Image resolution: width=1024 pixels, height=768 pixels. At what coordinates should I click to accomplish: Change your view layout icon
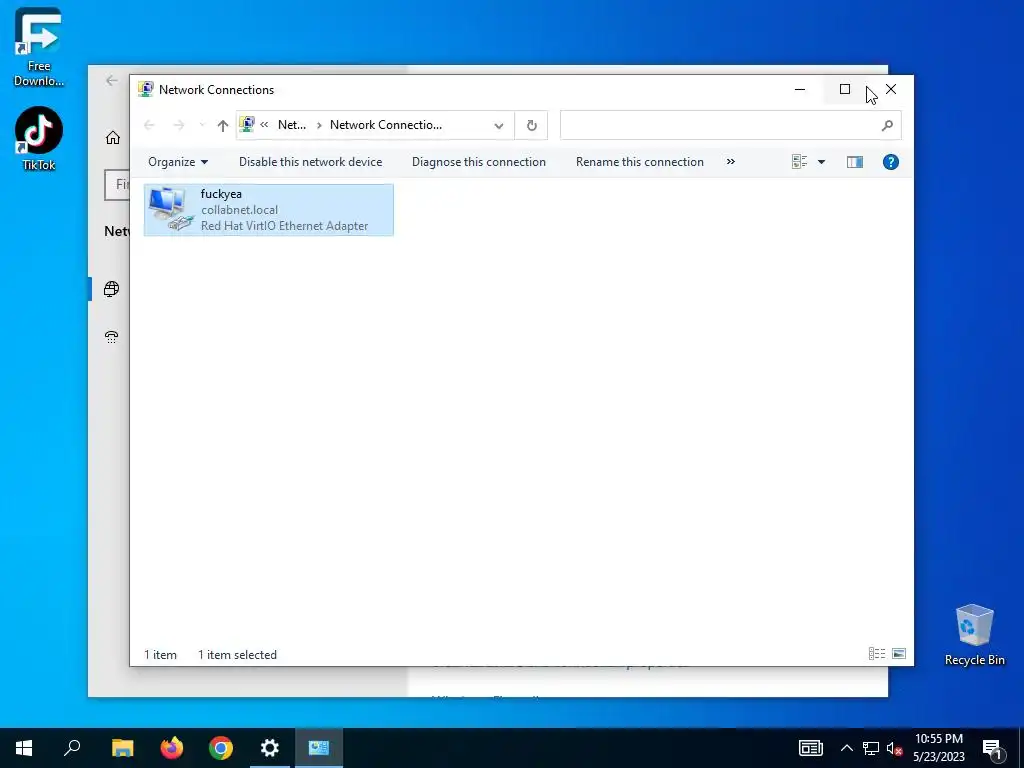pos(799,162)
